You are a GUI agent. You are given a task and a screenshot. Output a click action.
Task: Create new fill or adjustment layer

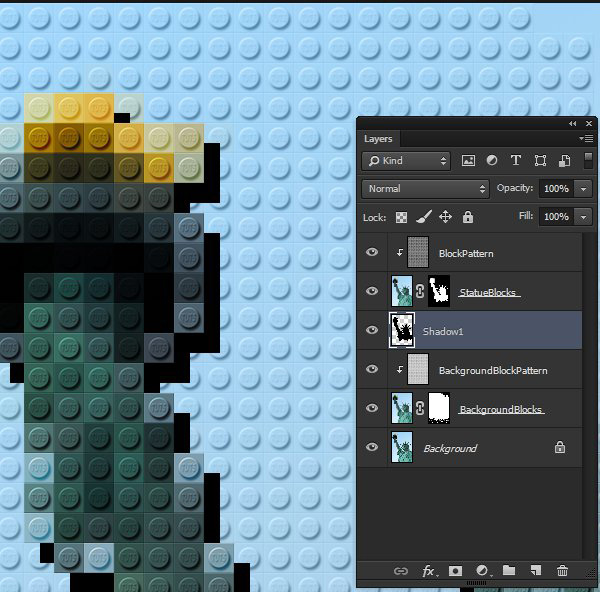483,571
